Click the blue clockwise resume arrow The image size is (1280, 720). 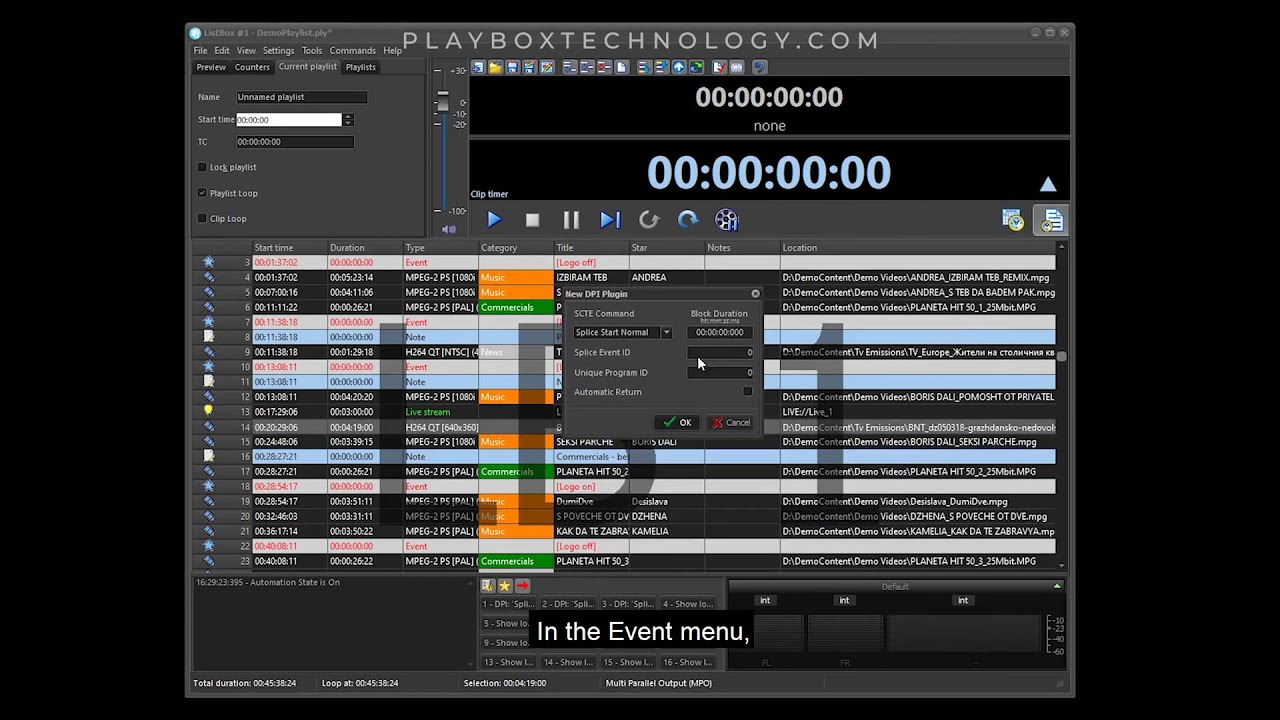click(x=687, y=220)
